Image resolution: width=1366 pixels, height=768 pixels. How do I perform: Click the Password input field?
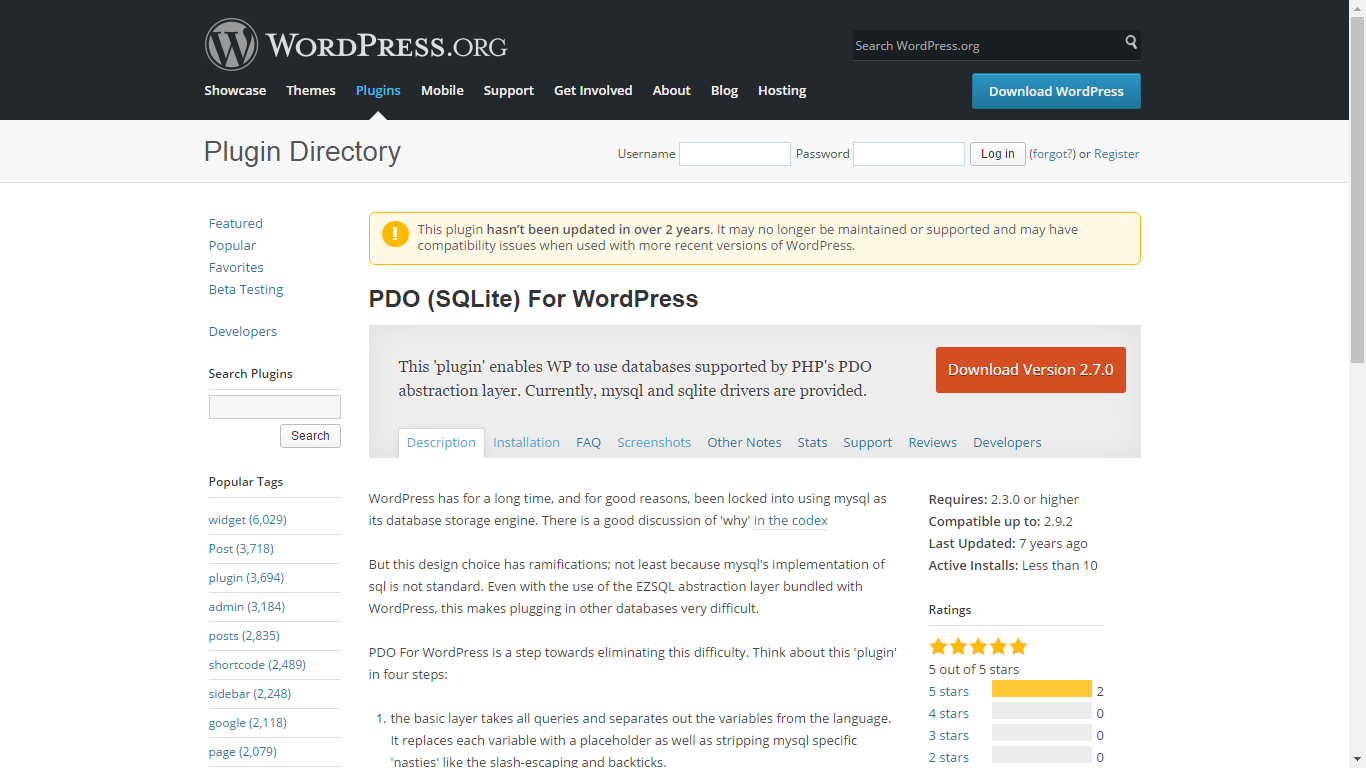(909, 154)
